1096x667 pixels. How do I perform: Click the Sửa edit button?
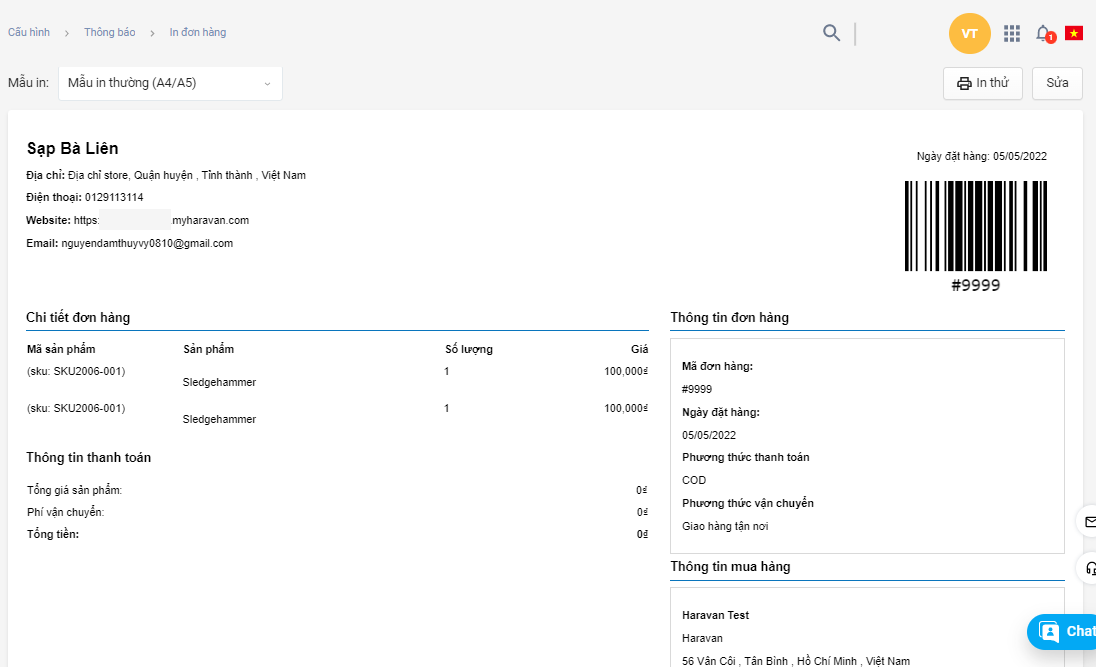(x=1057, y=83)
